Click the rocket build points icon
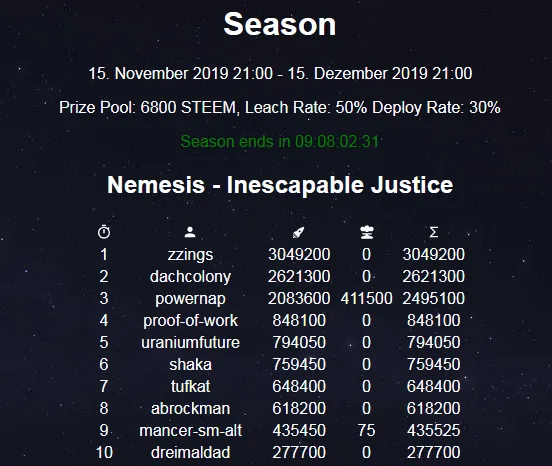The image size is (552, 466). [299, 232]
